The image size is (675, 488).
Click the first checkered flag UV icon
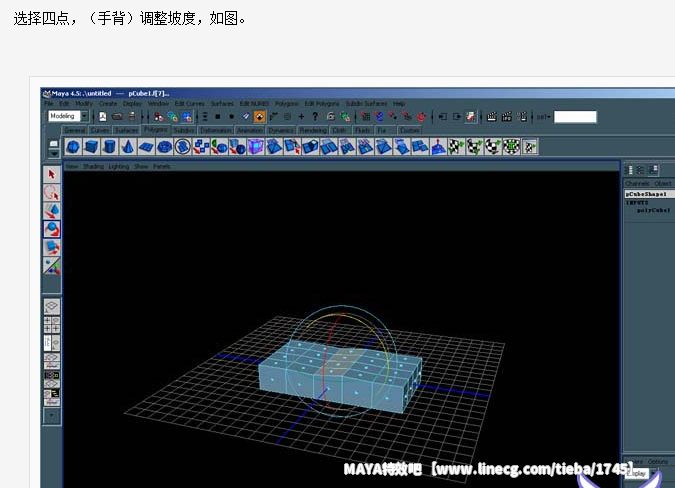coord(456,147)
